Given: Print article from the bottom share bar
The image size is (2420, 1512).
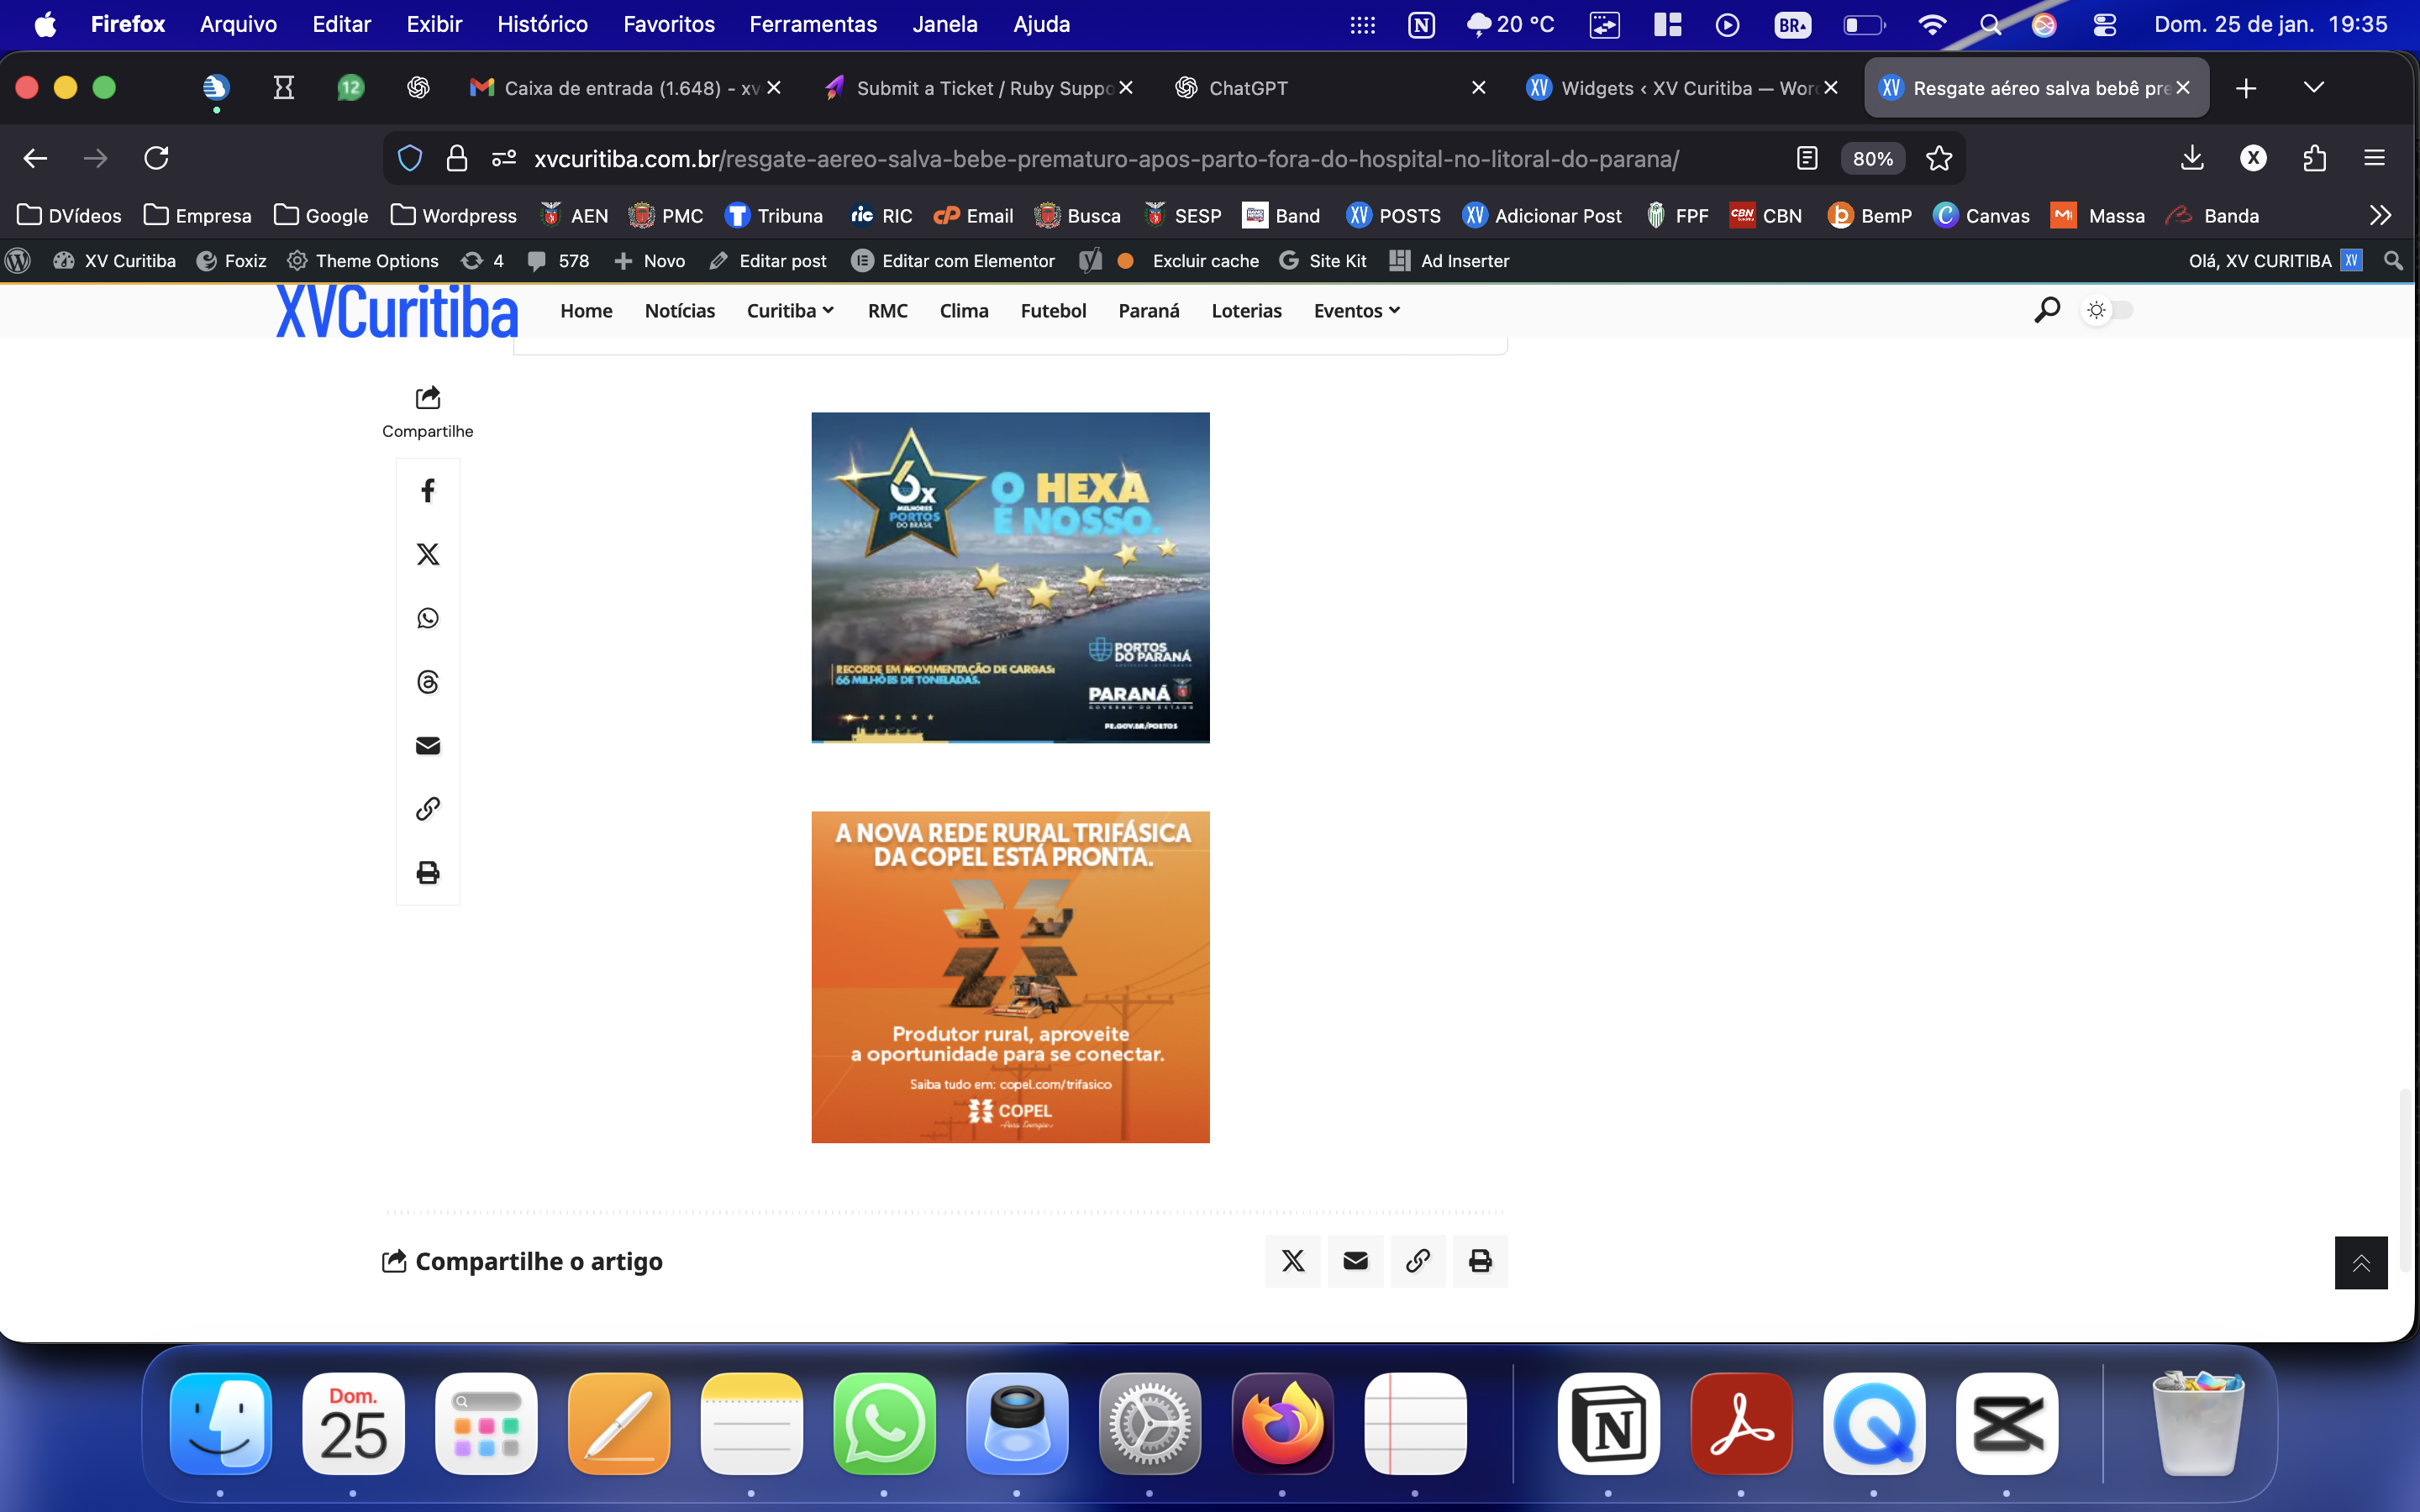Looking at the screenshot, I should click(x=1480, y=1261).
